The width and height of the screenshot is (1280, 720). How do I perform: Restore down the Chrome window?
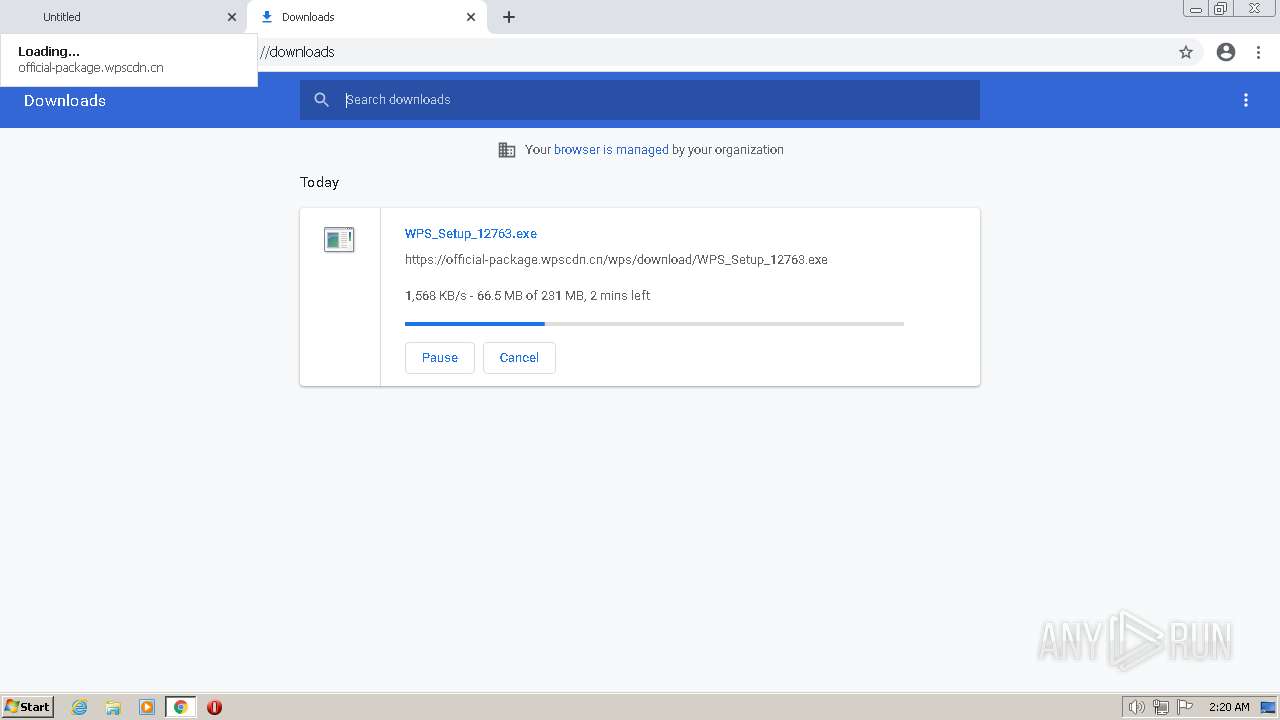tap(1221, 8)
